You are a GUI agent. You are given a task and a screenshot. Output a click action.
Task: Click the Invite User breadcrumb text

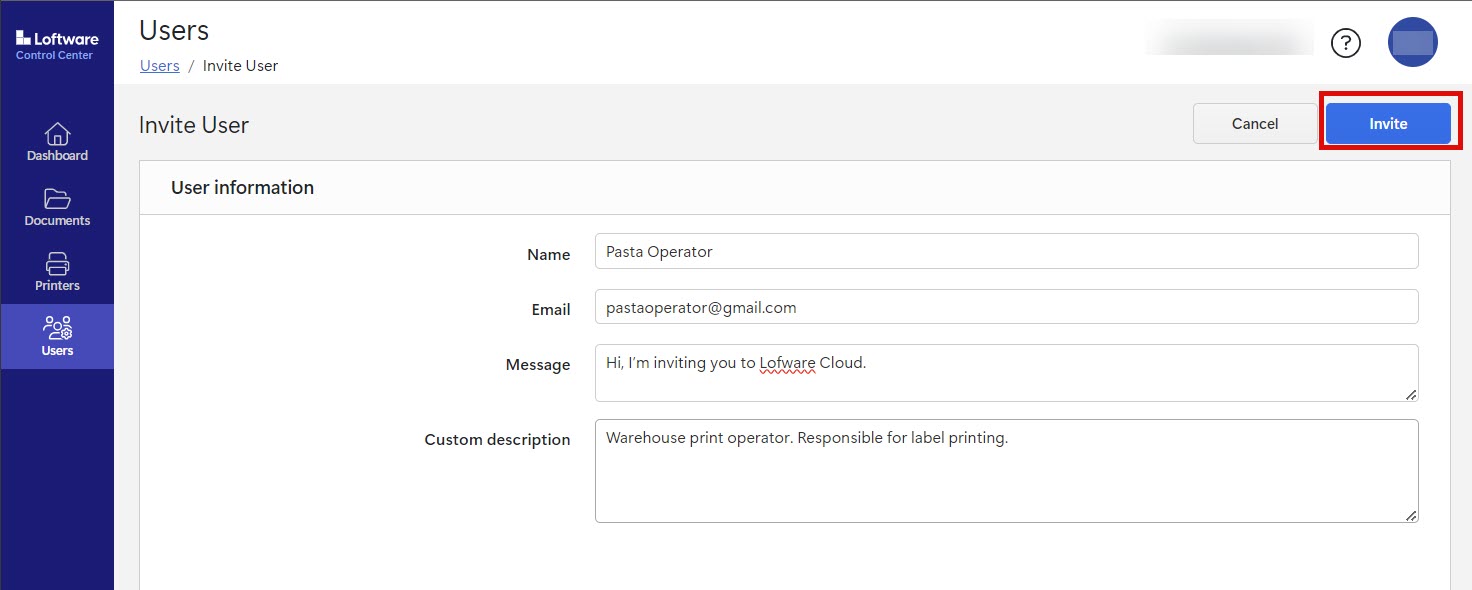pyautogui.click(x=240, y=66)
